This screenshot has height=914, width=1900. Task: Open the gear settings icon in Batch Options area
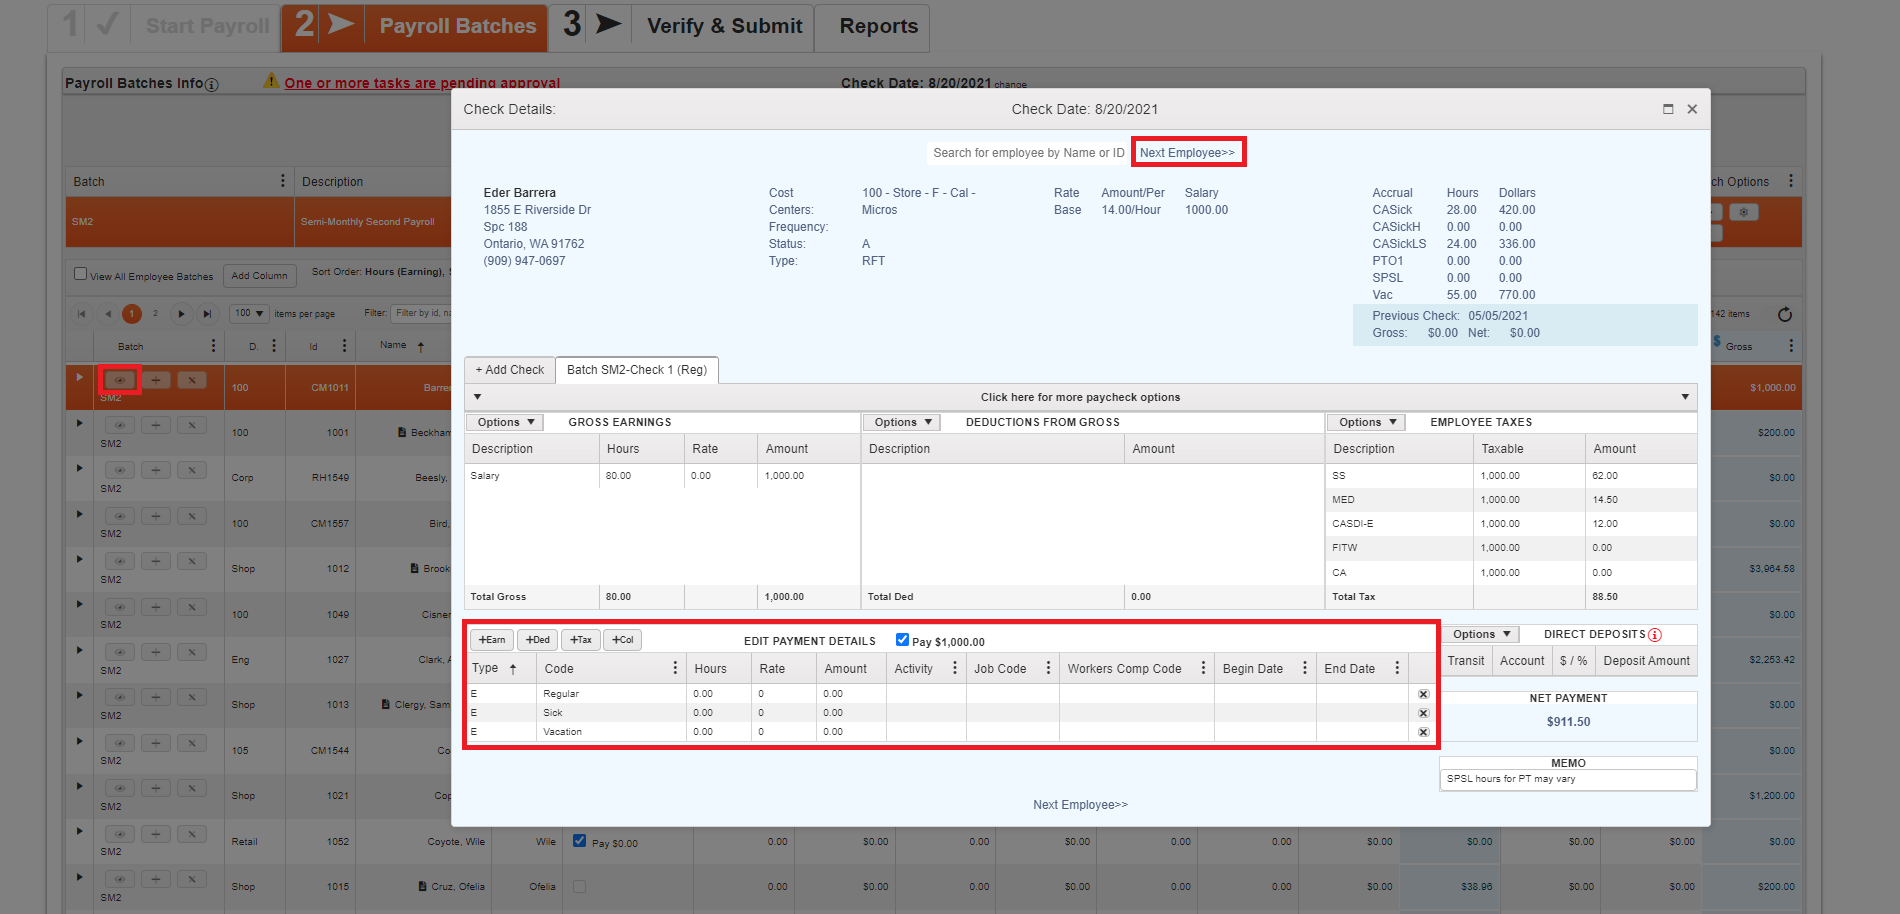point(1743,213)
